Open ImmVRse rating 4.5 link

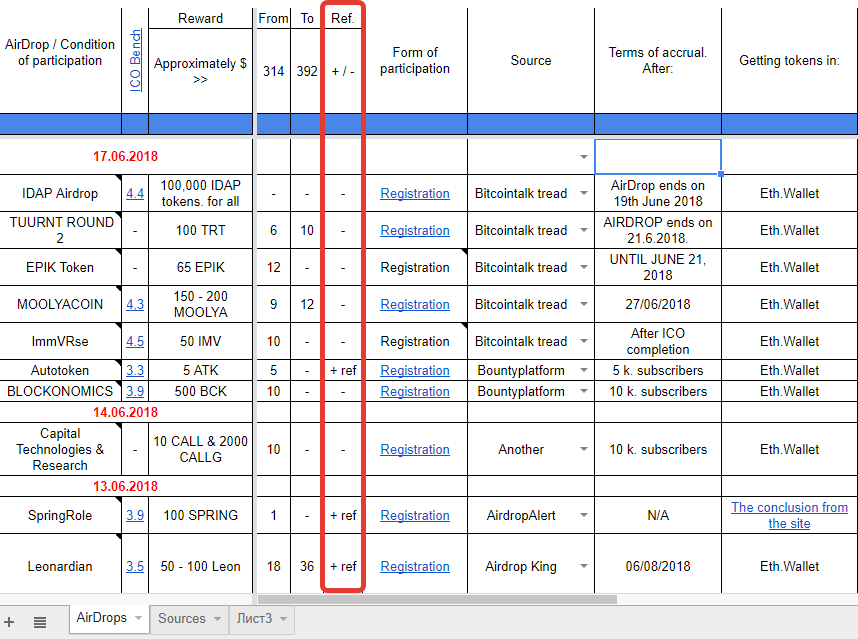(x=135, y=341)
